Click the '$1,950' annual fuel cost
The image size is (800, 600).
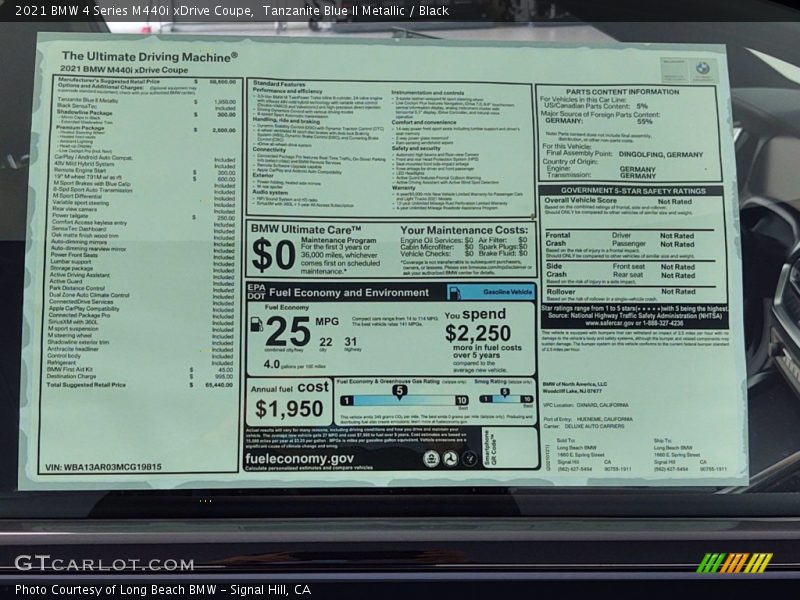pos(289,409)
